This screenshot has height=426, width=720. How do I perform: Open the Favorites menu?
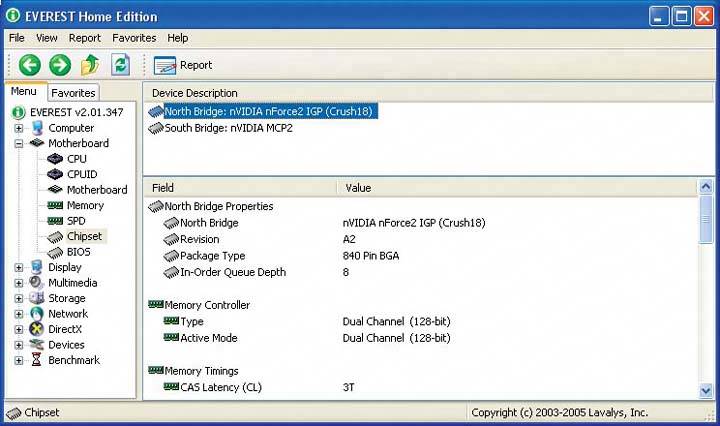[x=134, y=38]
